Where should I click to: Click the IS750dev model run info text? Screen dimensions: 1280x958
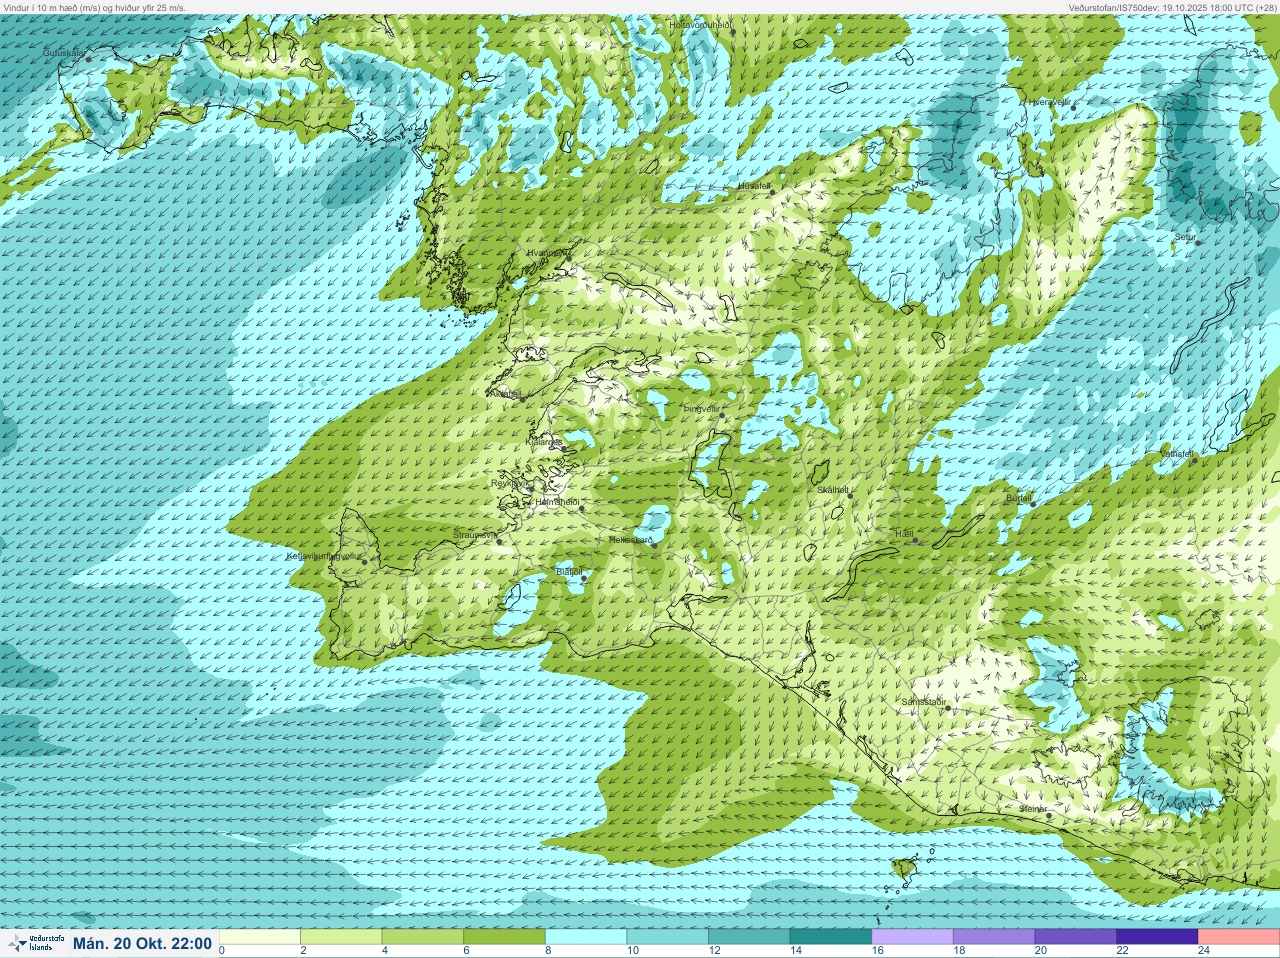(x=1172, y=7)
